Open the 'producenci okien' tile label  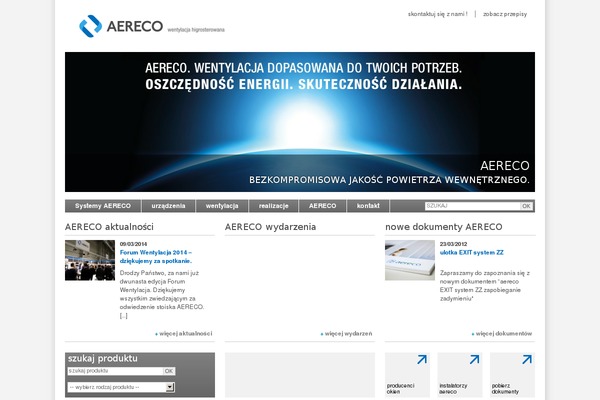[x=400, y=389]
